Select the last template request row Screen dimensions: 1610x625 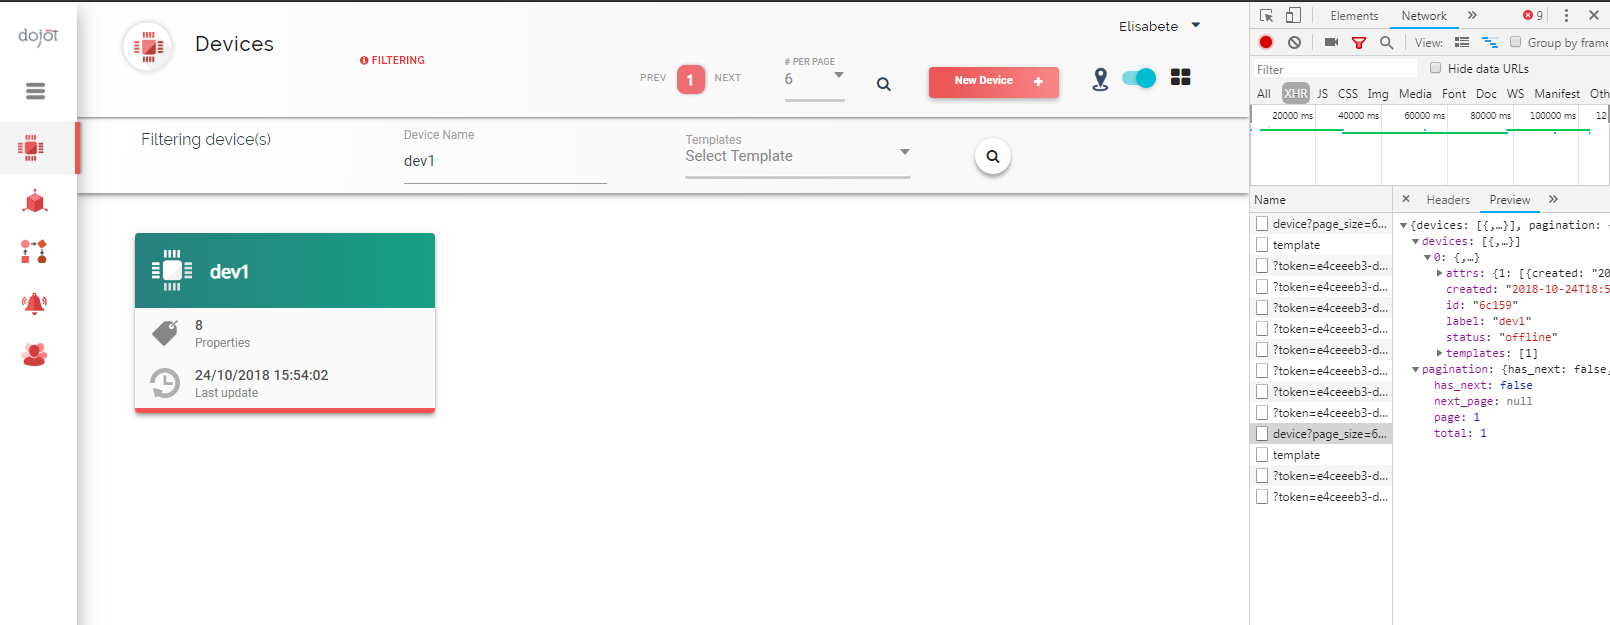[1321, 455]
